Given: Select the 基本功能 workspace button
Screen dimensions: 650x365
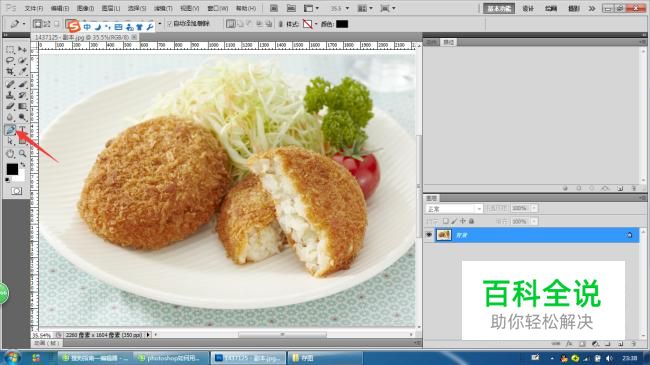Looking at the screenshot, I should (x=499, y=8).
